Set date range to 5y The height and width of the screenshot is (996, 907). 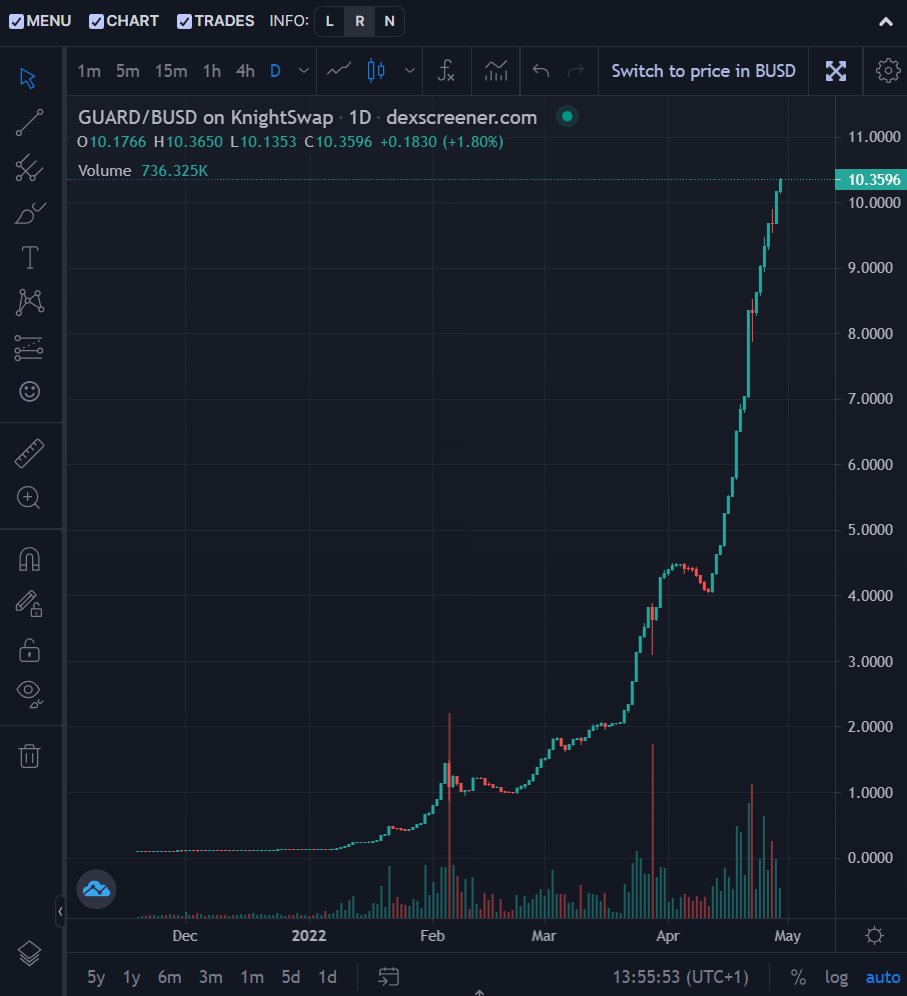(96, 976)
